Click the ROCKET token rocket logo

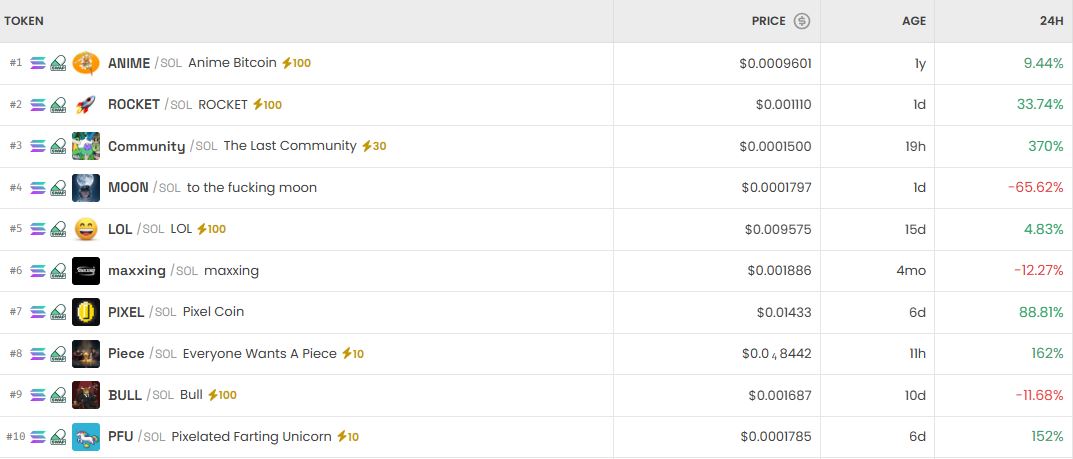(x=86, y=105)
